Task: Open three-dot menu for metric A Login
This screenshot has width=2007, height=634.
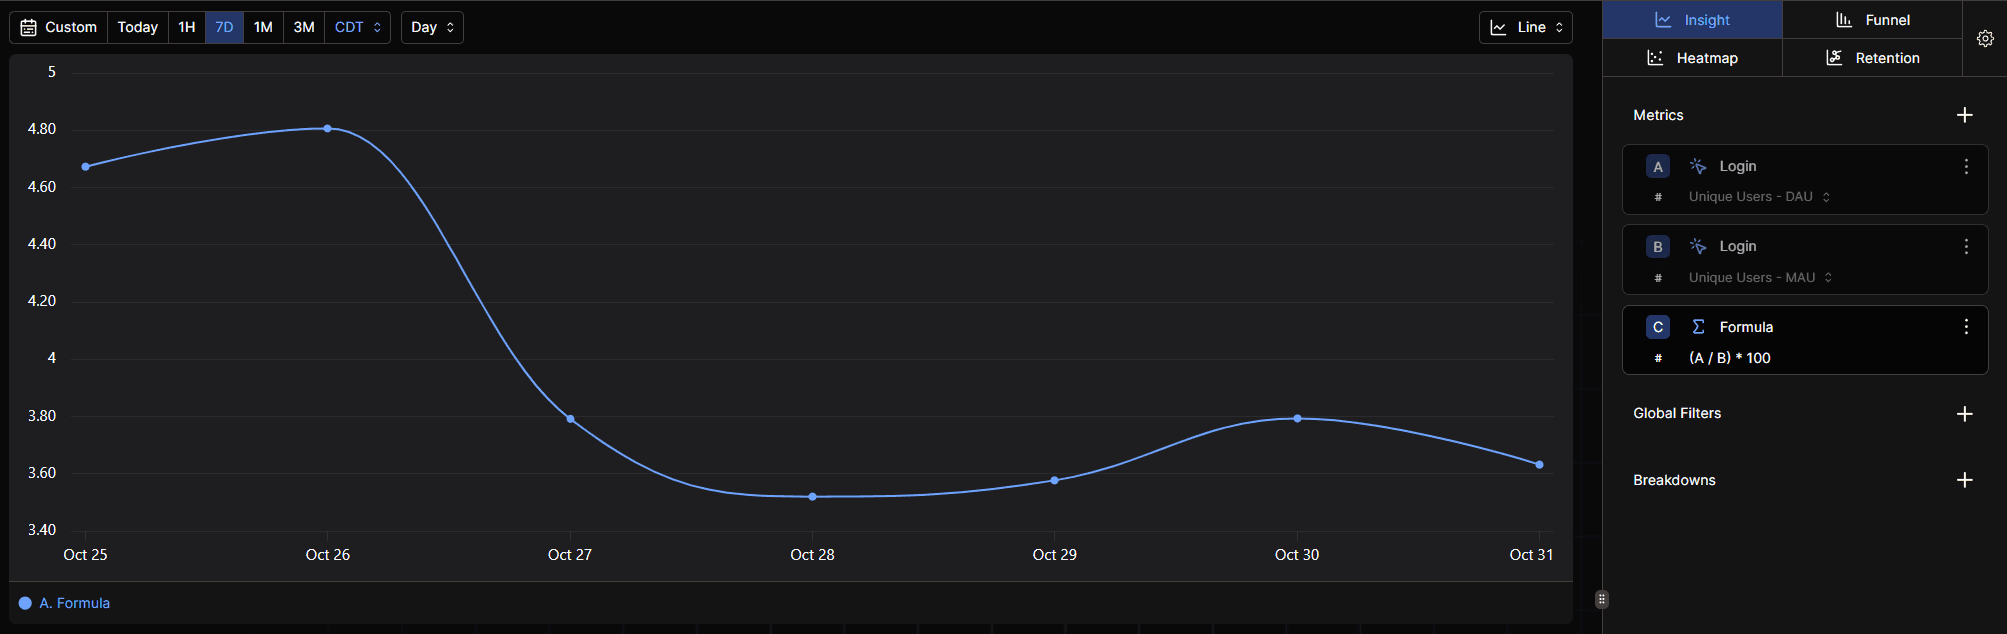Action: [1965, 167]
